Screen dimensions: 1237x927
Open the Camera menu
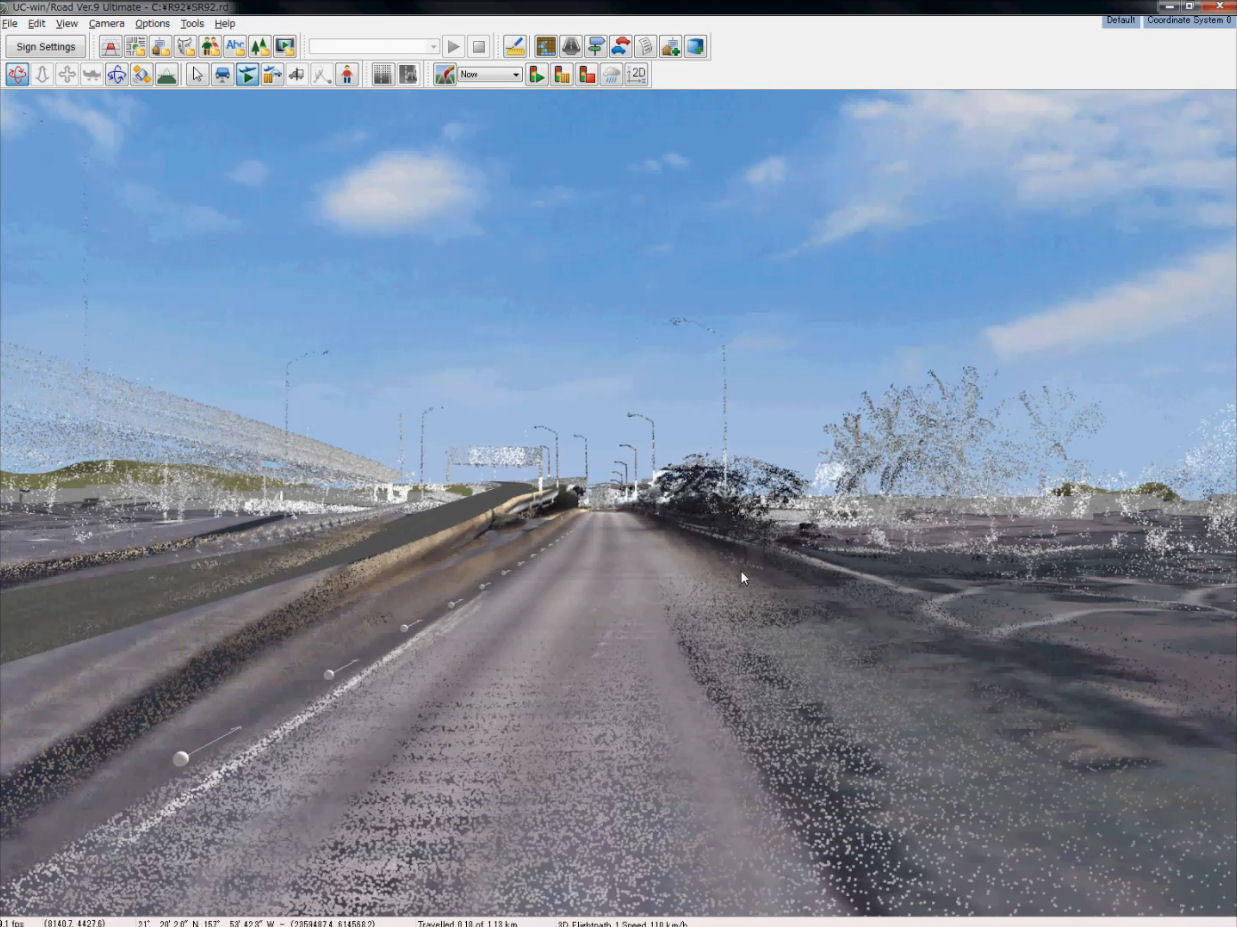point(107,23)
